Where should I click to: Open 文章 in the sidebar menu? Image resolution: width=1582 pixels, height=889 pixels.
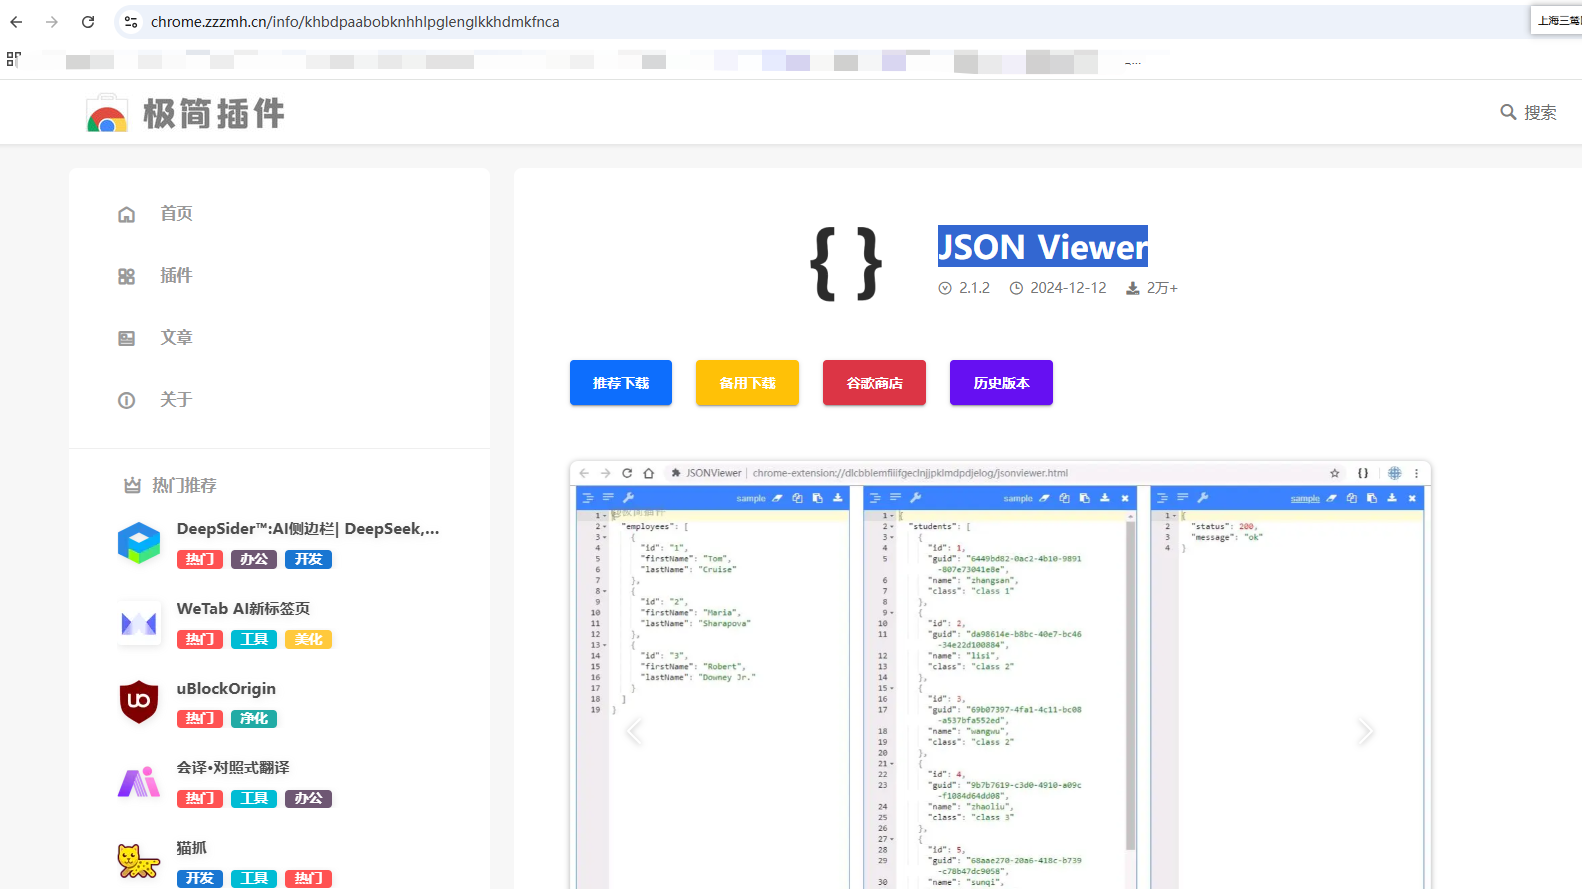(x=176, y=338)
